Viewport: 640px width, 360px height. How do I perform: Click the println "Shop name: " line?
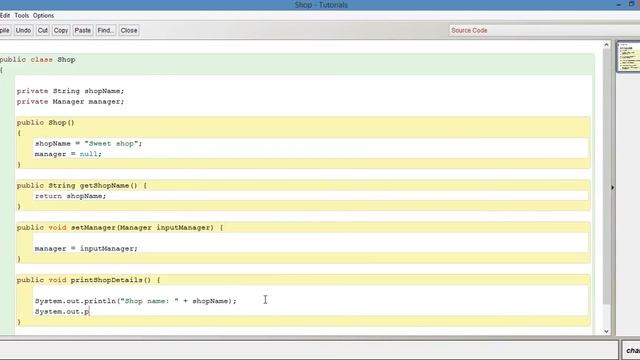[136, 301]
